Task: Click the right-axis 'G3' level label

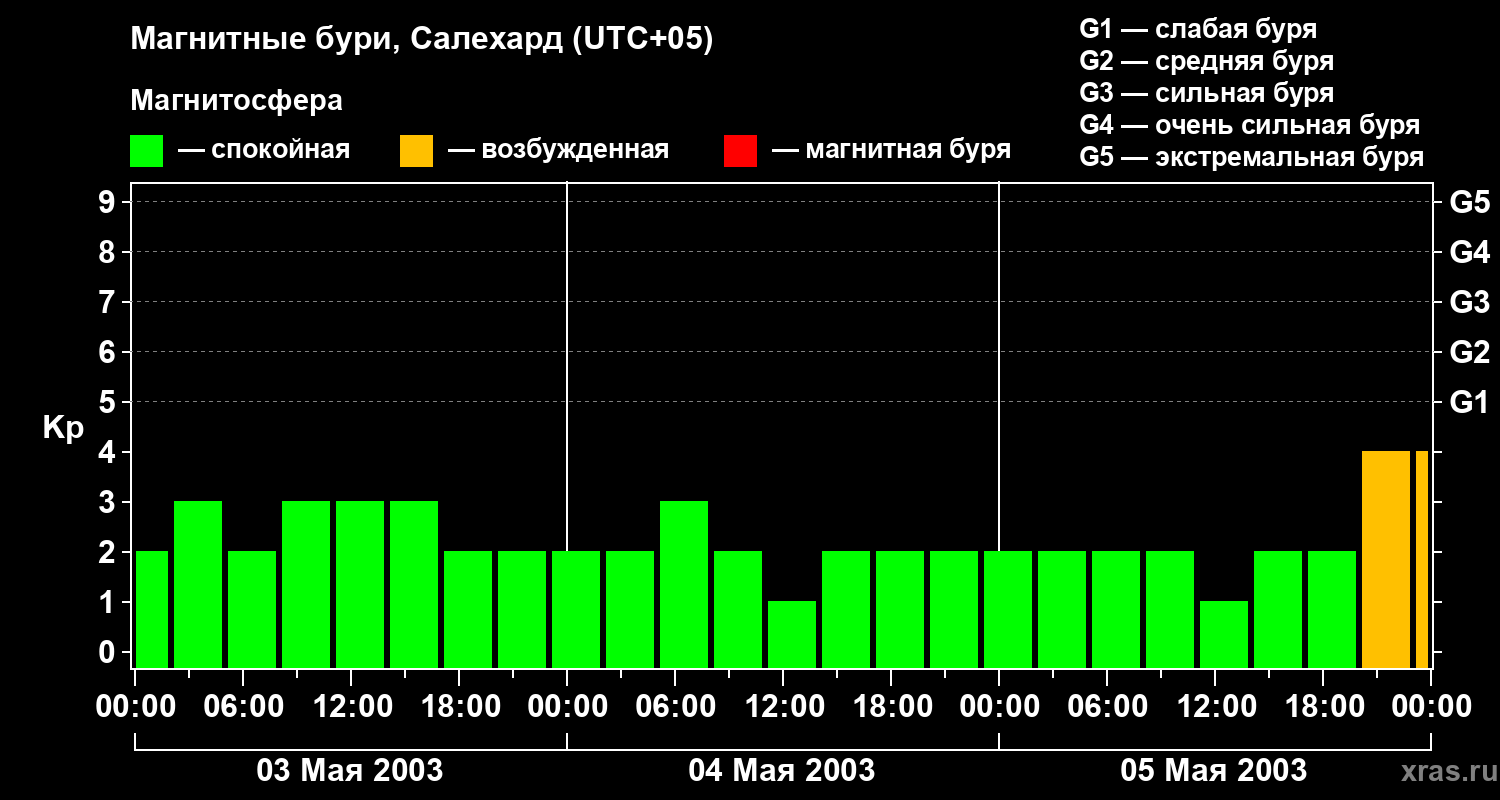Action: [1469, 302]
